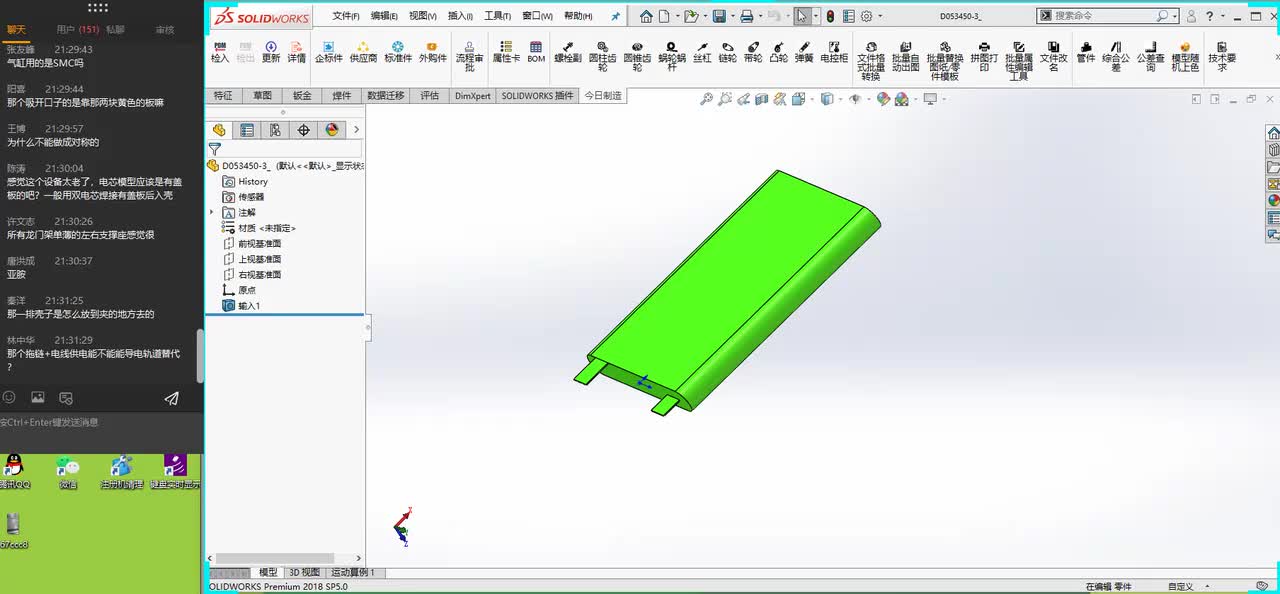Open the Help question-mark dropdown arrow
This screenshot has width=1280, height=594.
[x=1222, y=16]
